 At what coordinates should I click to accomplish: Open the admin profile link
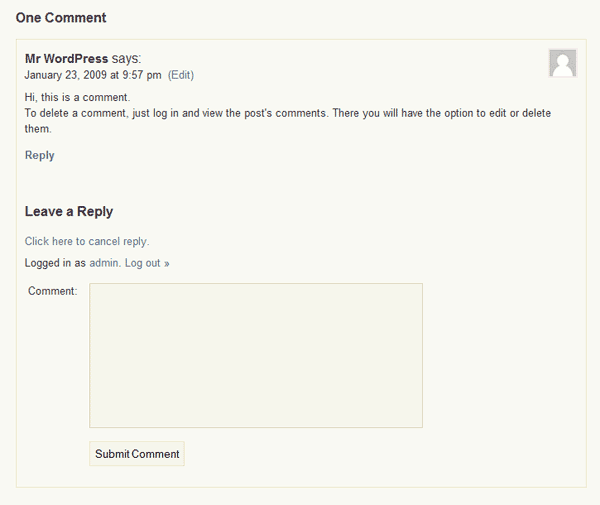coord(105,263)
